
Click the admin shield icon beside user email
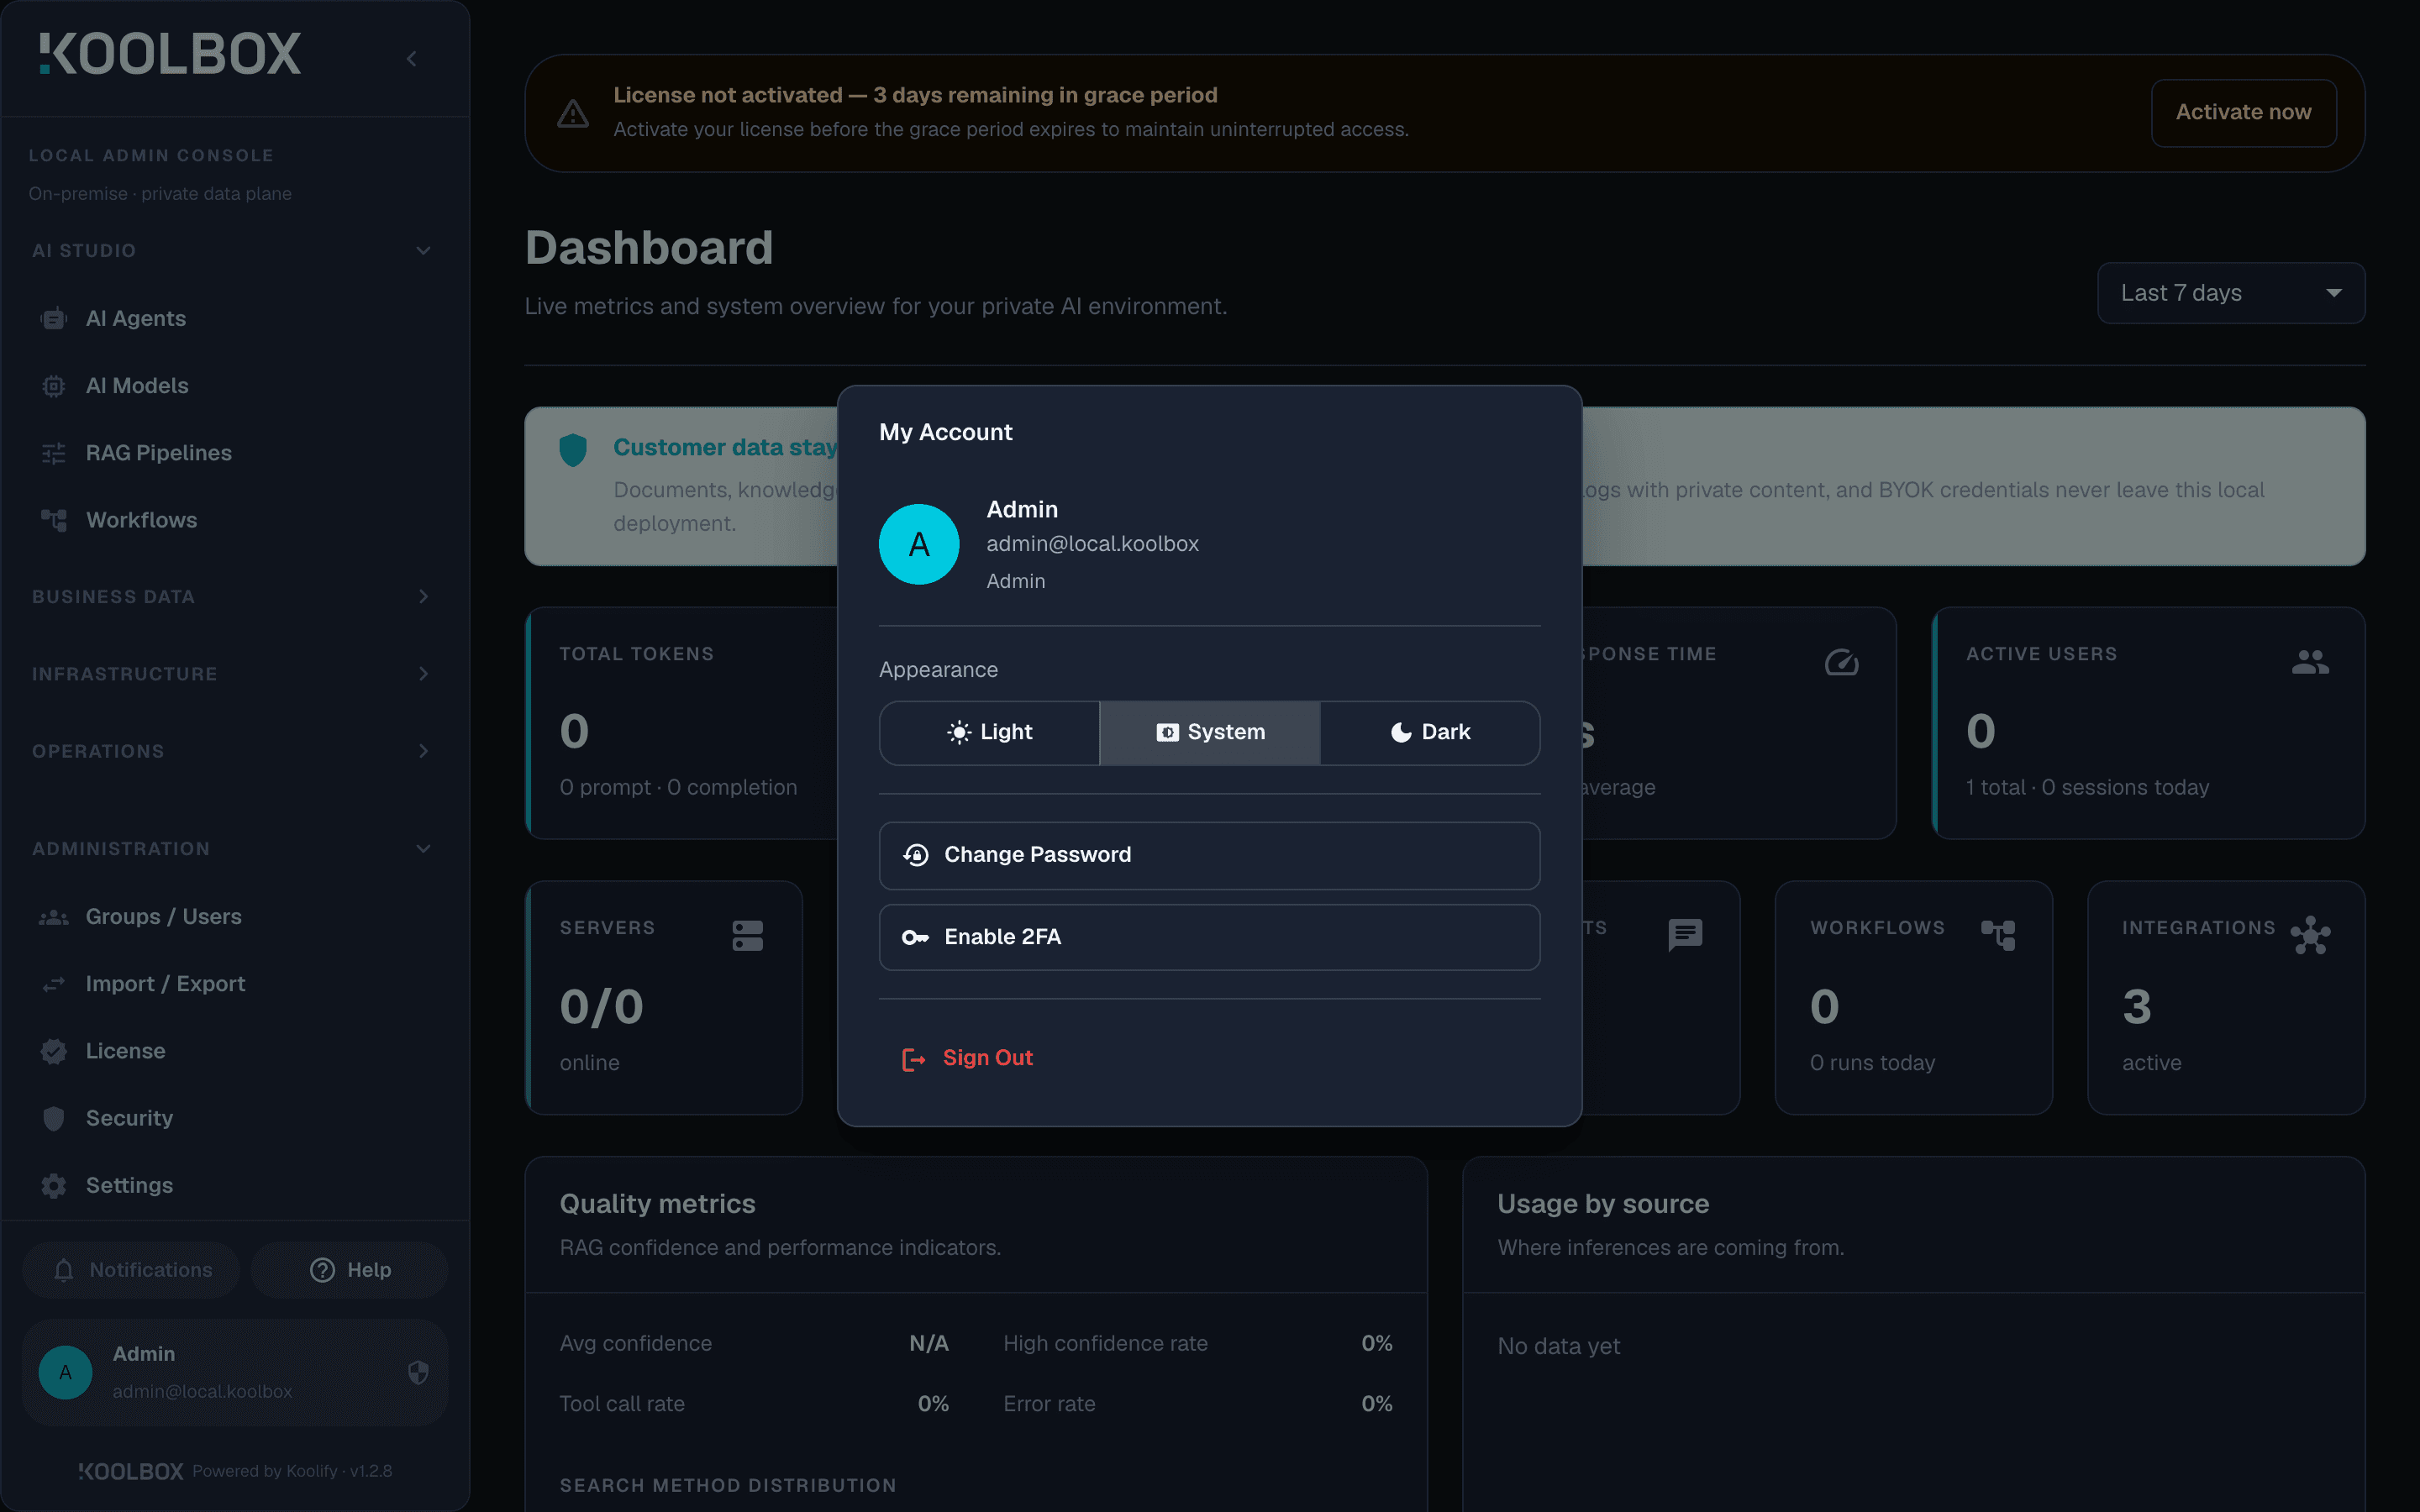click(418, 1372)
